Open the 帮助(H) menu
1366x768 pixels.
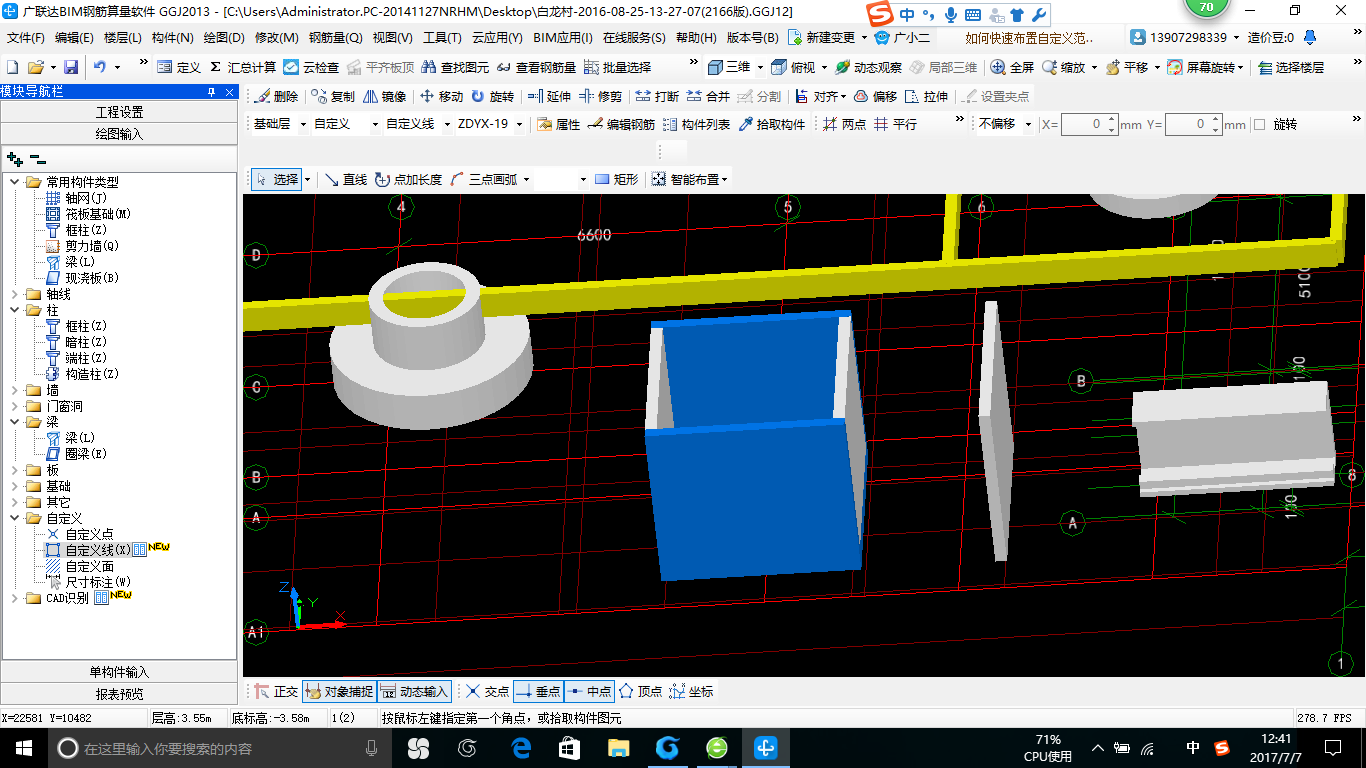pos(697,38)
